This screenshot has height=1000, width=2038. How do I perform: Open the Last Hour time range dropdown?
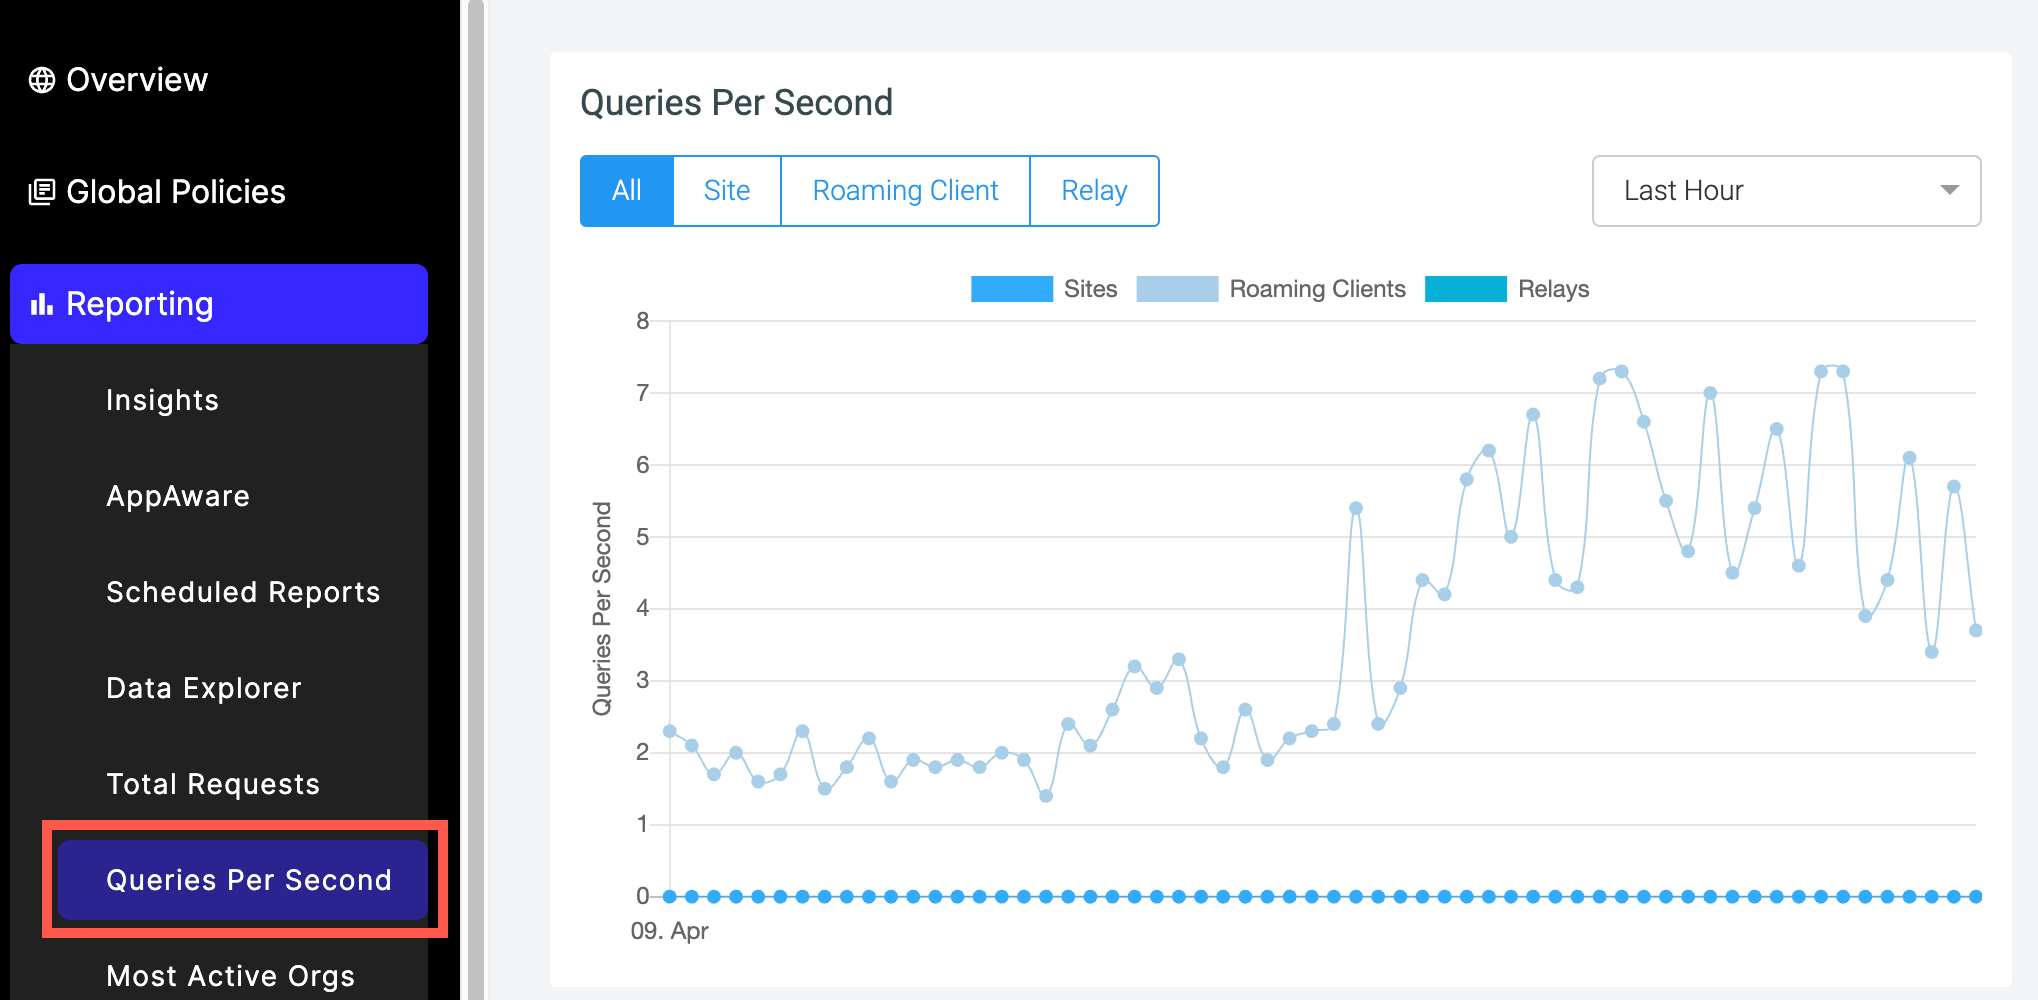click(1786, 191)
